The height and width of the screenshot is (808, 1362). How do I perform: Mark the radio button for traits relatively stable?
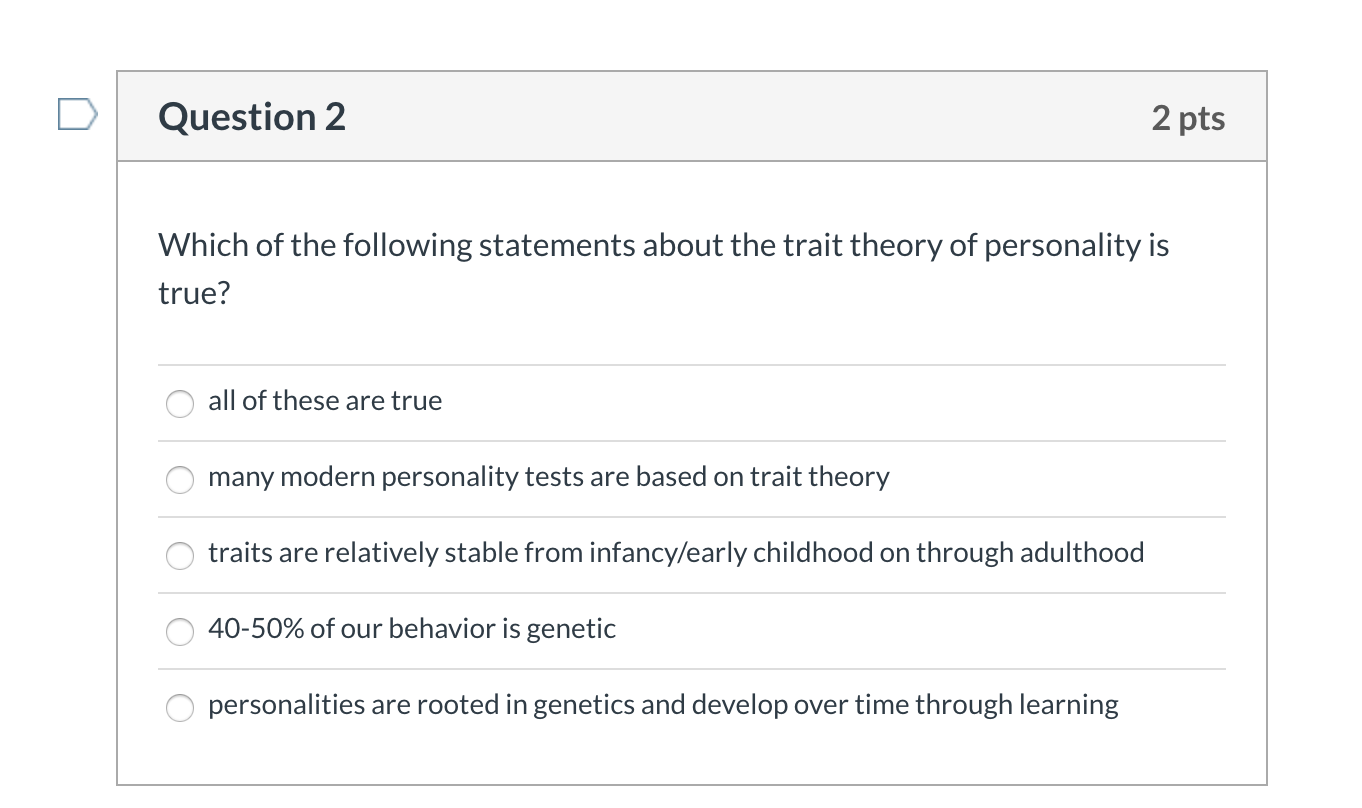180,555
